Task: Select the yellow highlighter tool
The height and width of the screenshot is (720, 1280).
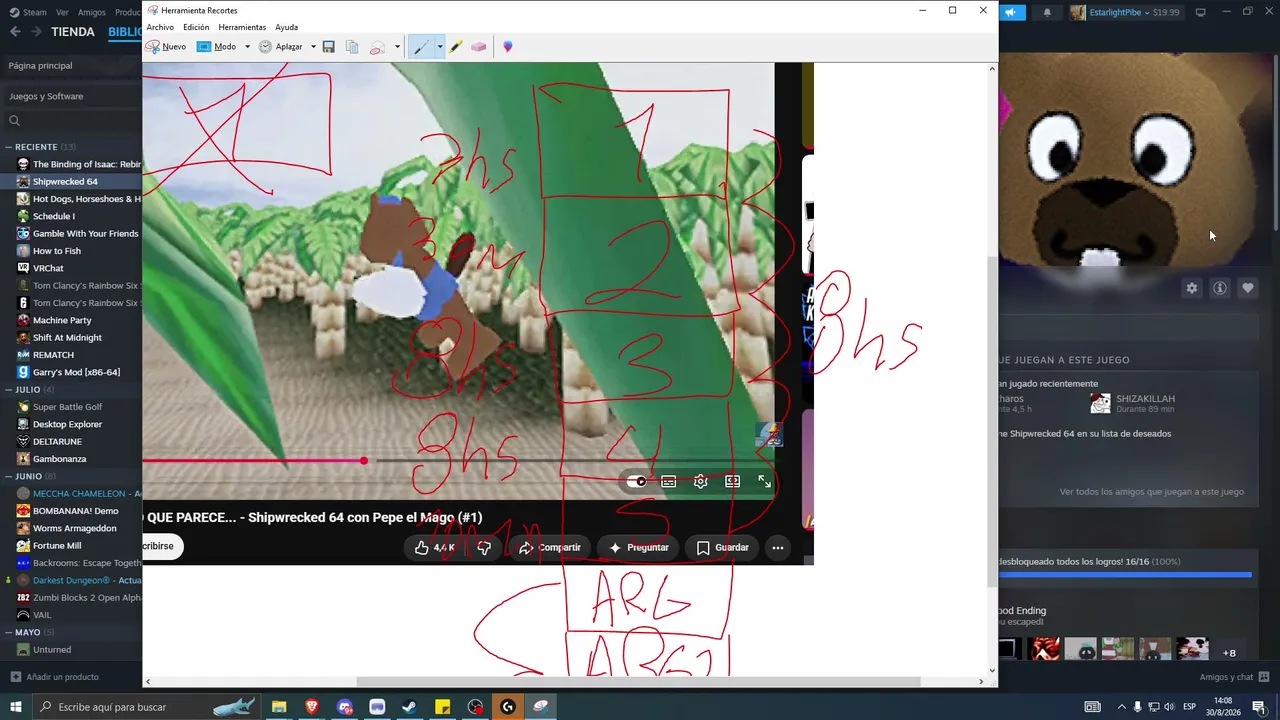Action: (x=455, y=47)
